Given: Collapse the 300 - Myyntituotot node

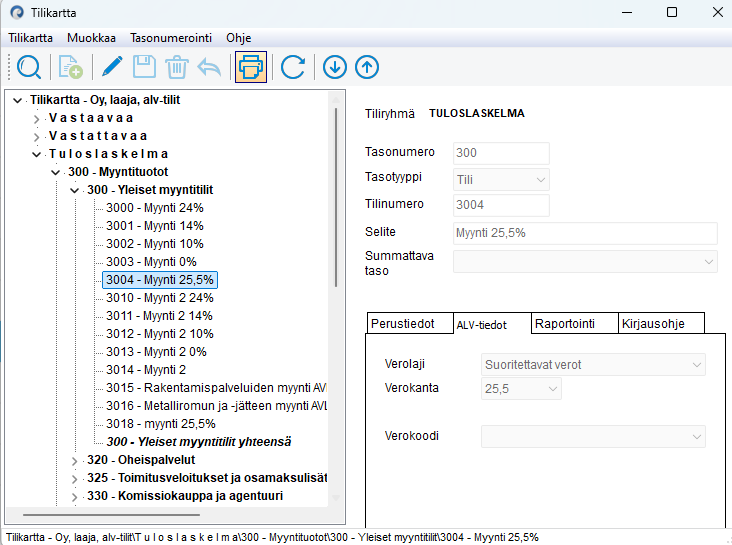Looking at the screenshot, I should click(x=56, y=172).
